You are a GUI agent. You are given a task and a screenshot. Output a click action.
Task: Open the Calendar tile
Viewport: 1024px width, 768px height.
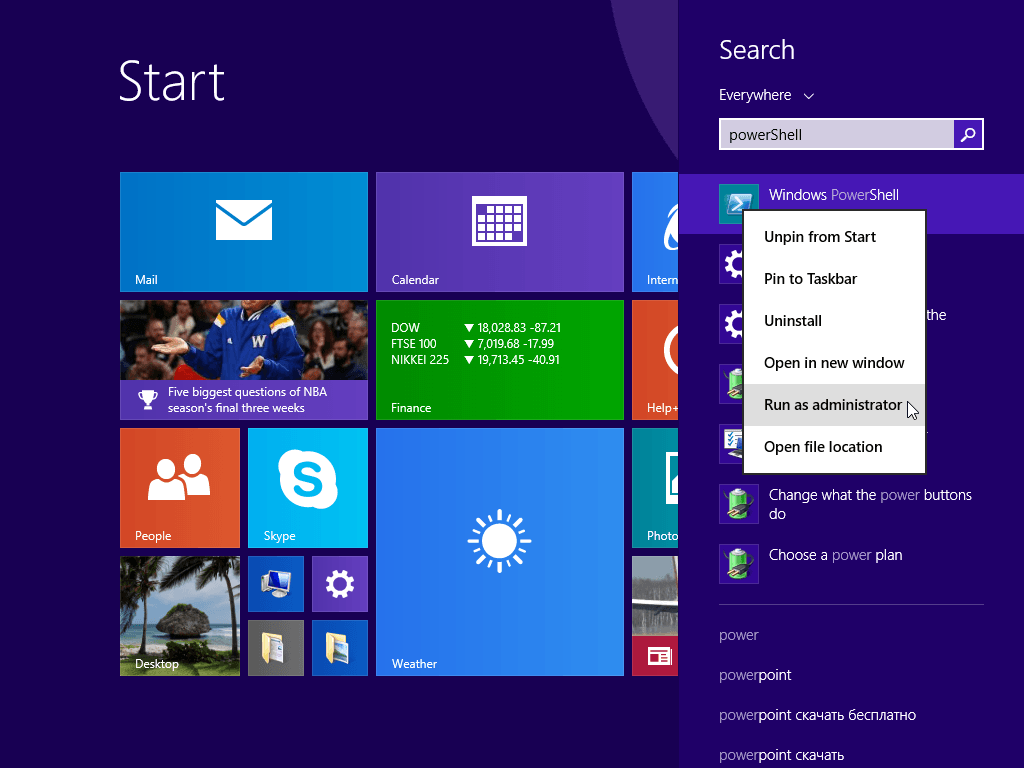499,231
